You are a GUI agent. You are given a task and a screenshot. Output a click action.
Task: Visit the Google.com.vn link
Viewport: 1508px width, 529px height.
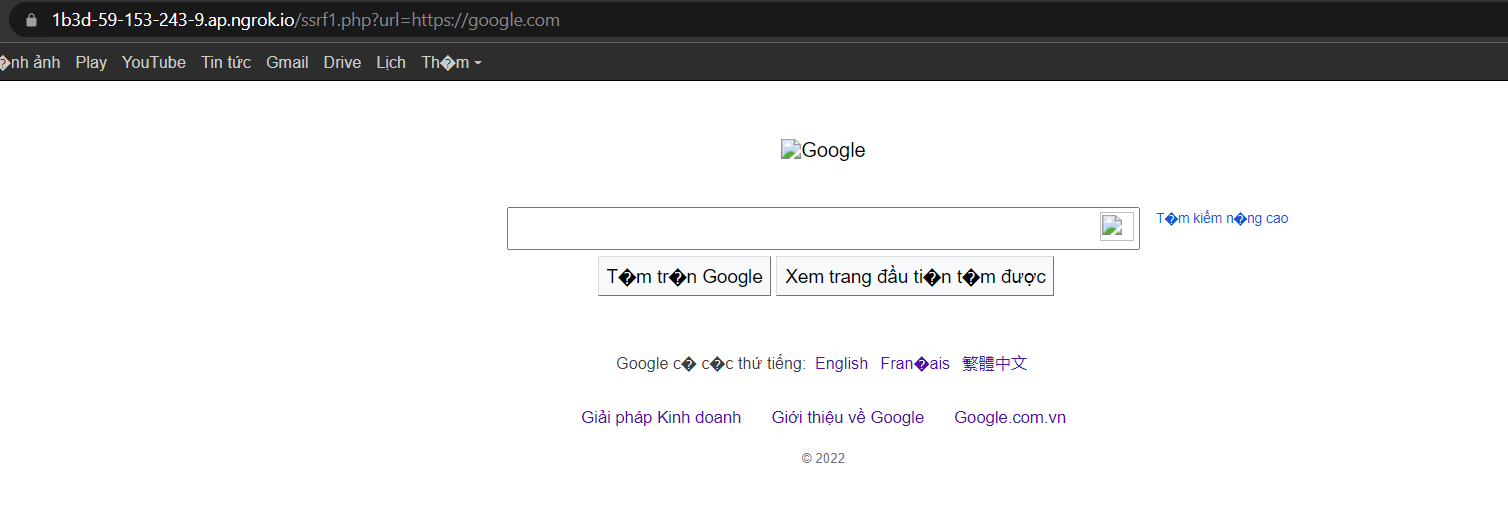coord(1010,418)
